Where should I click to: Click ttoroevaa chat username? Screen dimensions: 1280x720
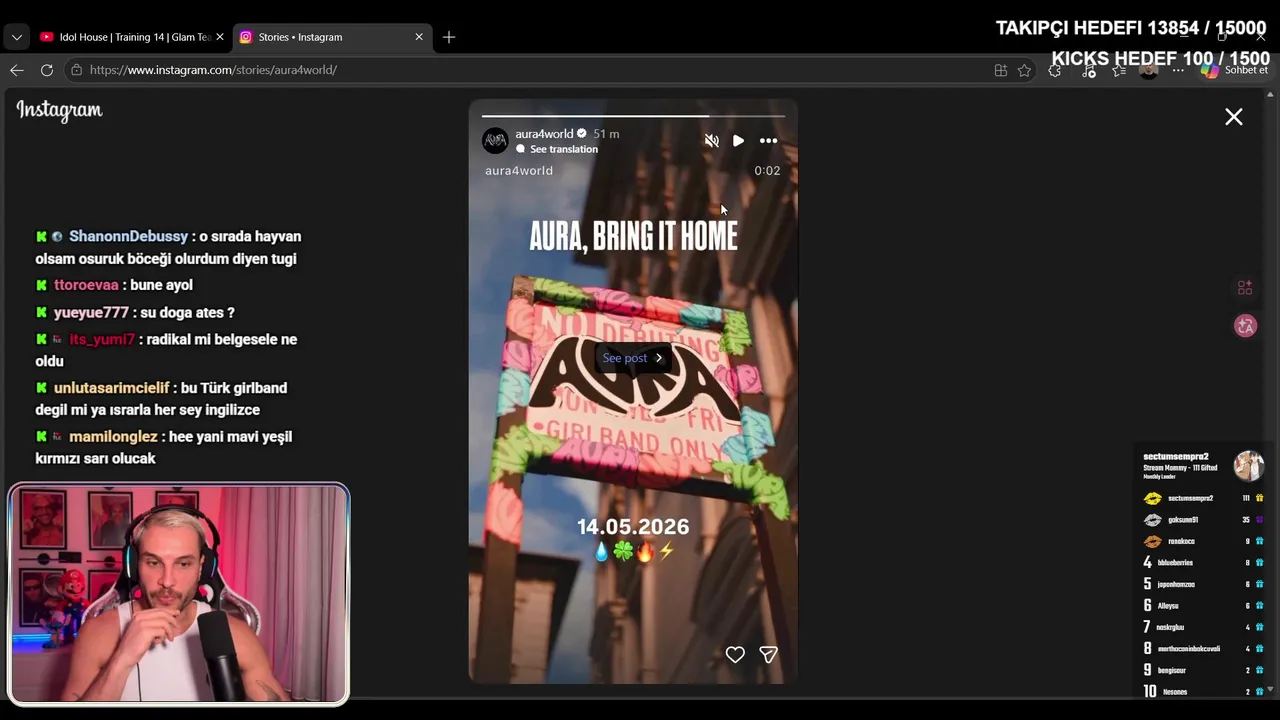coord(86,285)
